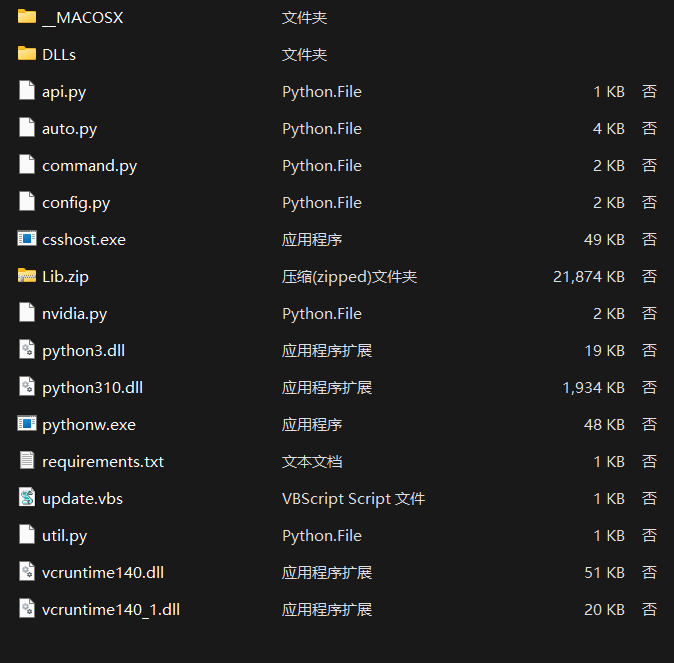The width and height of the screenshot is (674, 663).
Task: Click the 应用程序 type of pythonw.exe
Action: pos(312,424)
